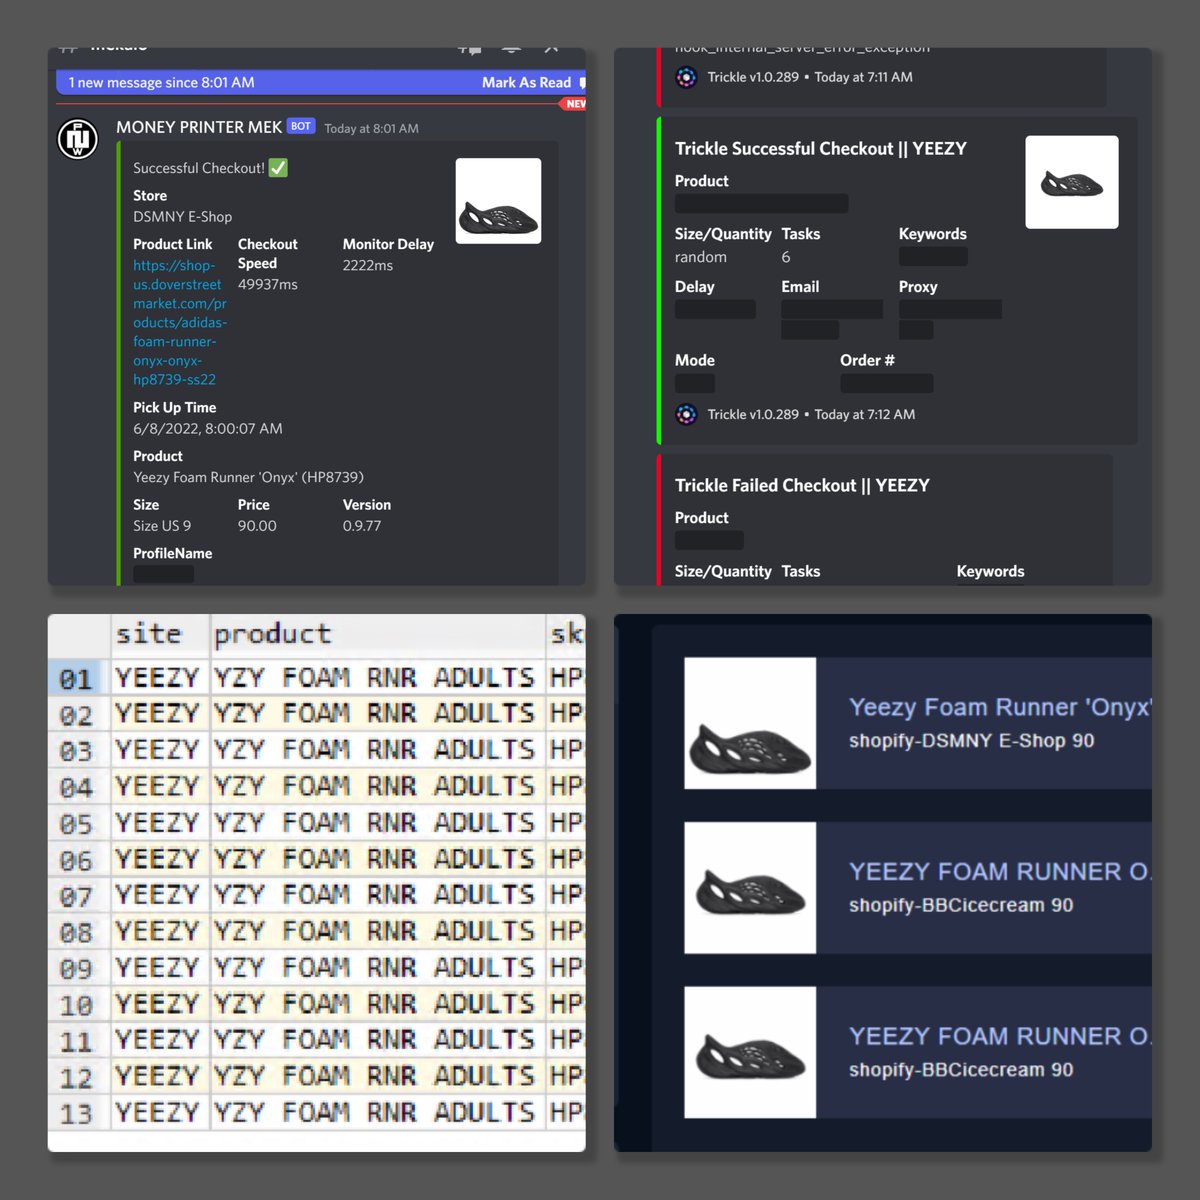Select the Trickle Failed Checkout title
This screenshot has width=1200, height=1200.
(x=802, y=486)
